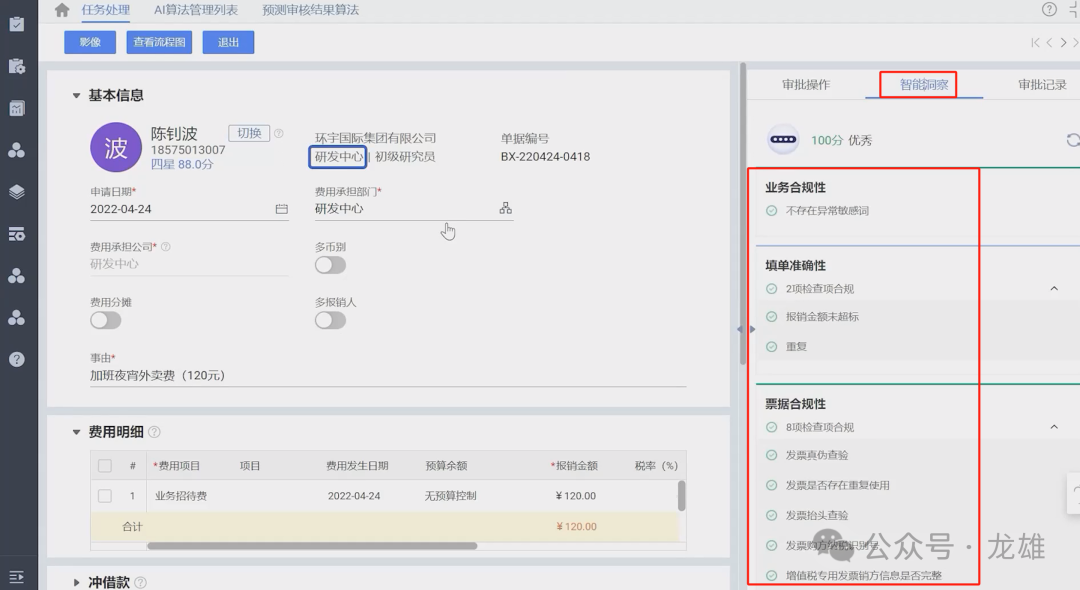
Task: Toggle the 多币别 switch
Action: tap(330, 265)
